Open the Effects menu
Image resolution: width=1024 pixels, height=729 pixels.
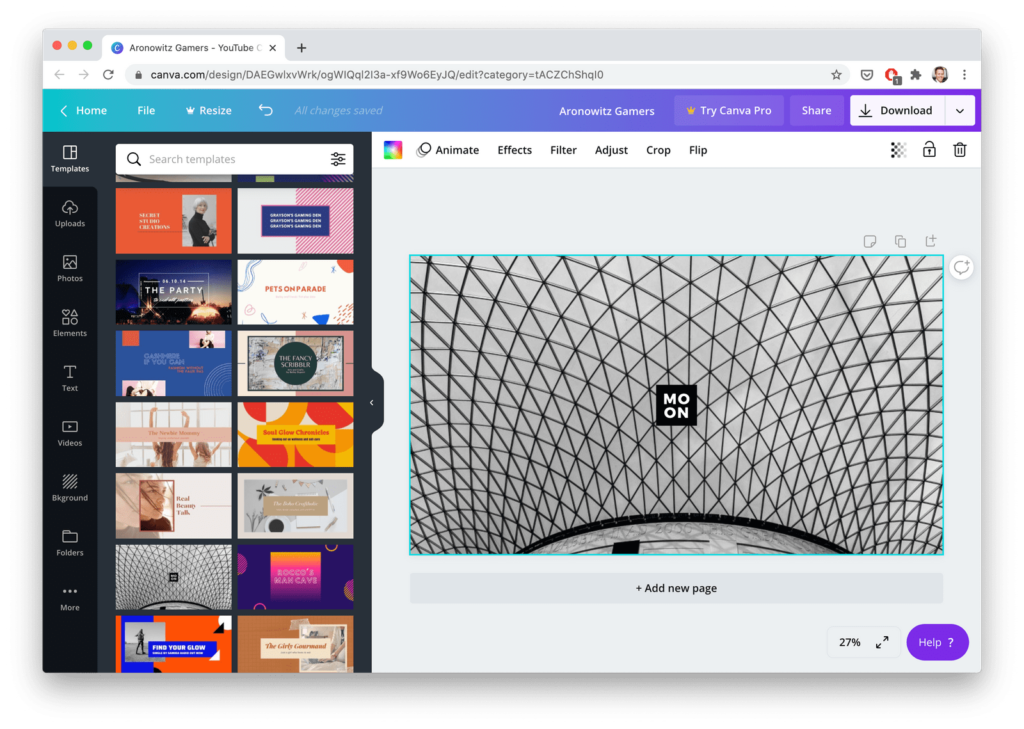click(515, 150)
